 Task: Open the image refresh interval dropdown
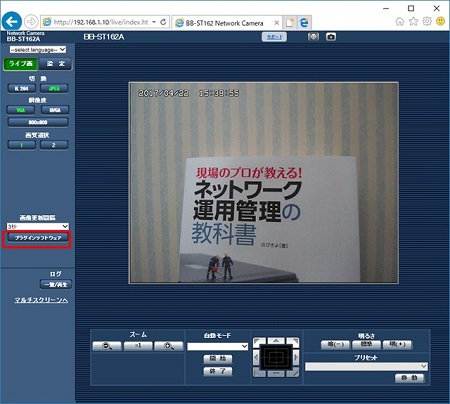pyautogui.click(x=38, y=226)
